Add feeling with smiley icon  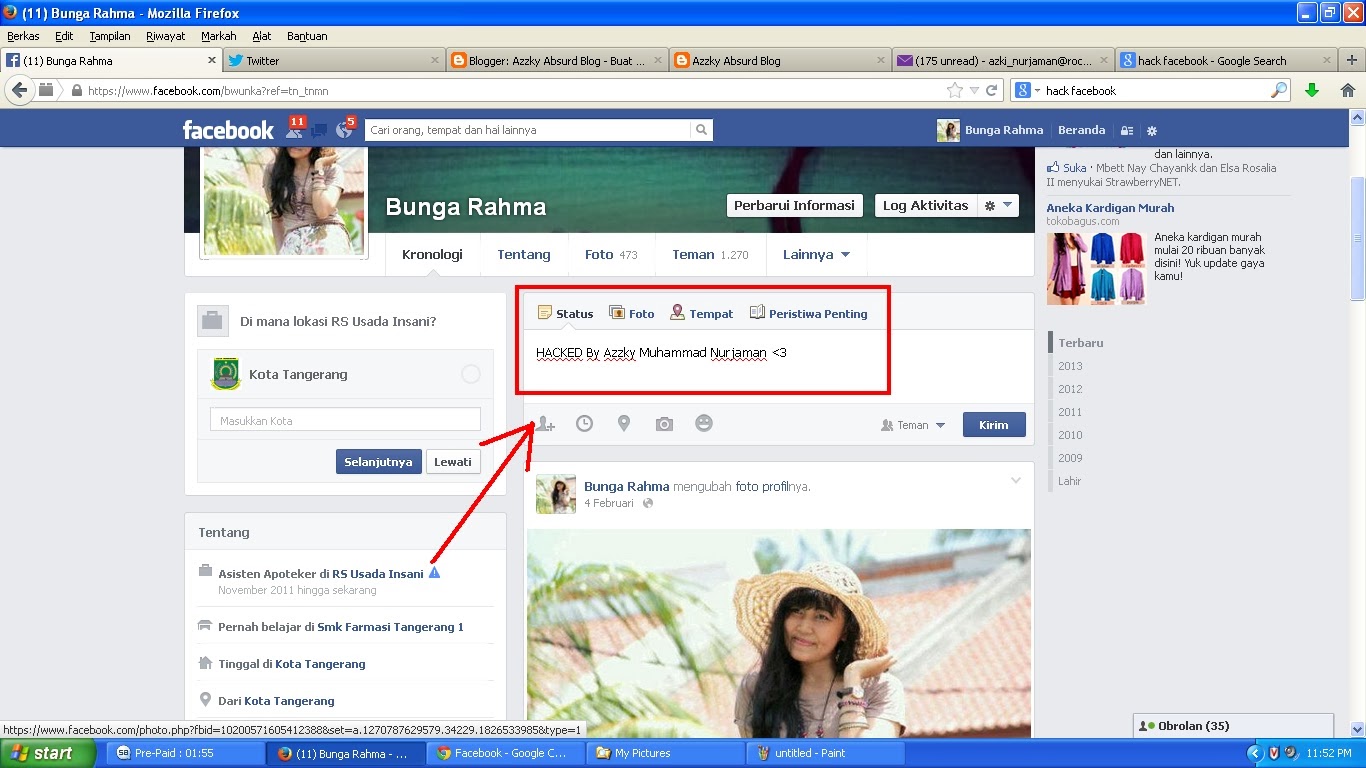pos(704,424)
